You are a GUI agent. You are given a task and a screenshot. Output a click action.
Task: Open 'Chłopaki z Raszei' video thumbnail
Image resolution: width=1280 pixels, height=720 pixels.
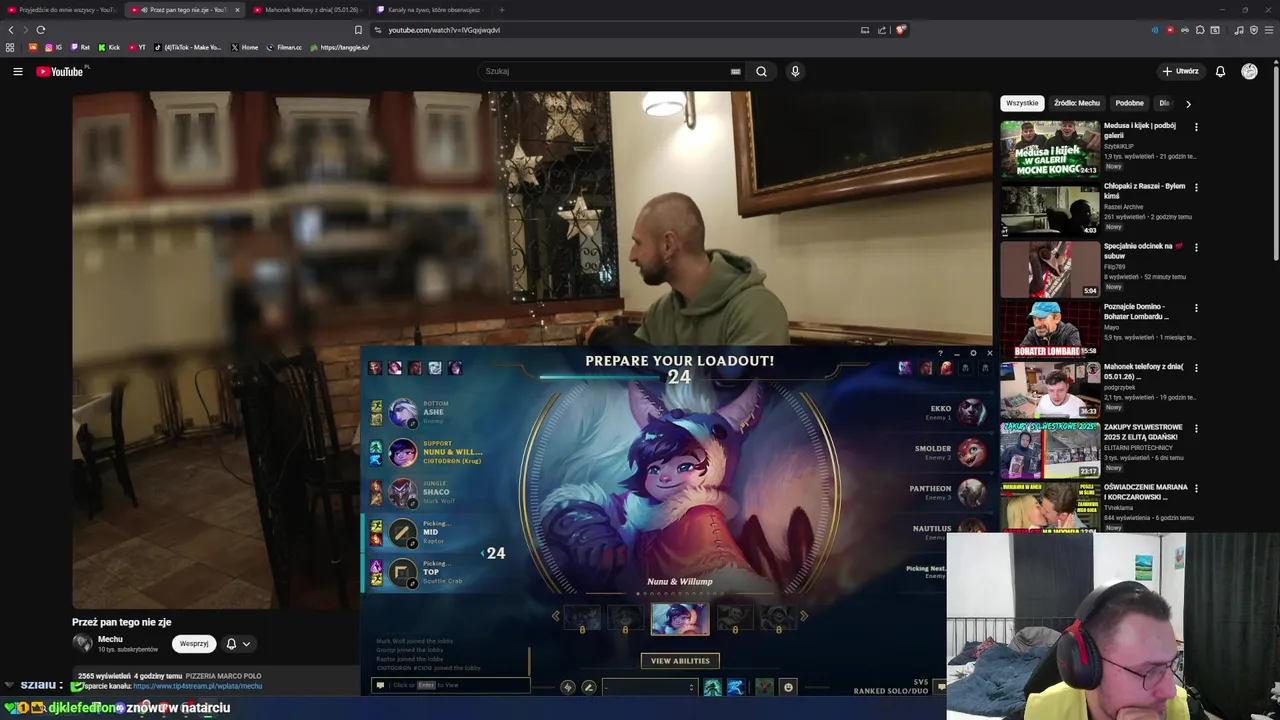1050,209
